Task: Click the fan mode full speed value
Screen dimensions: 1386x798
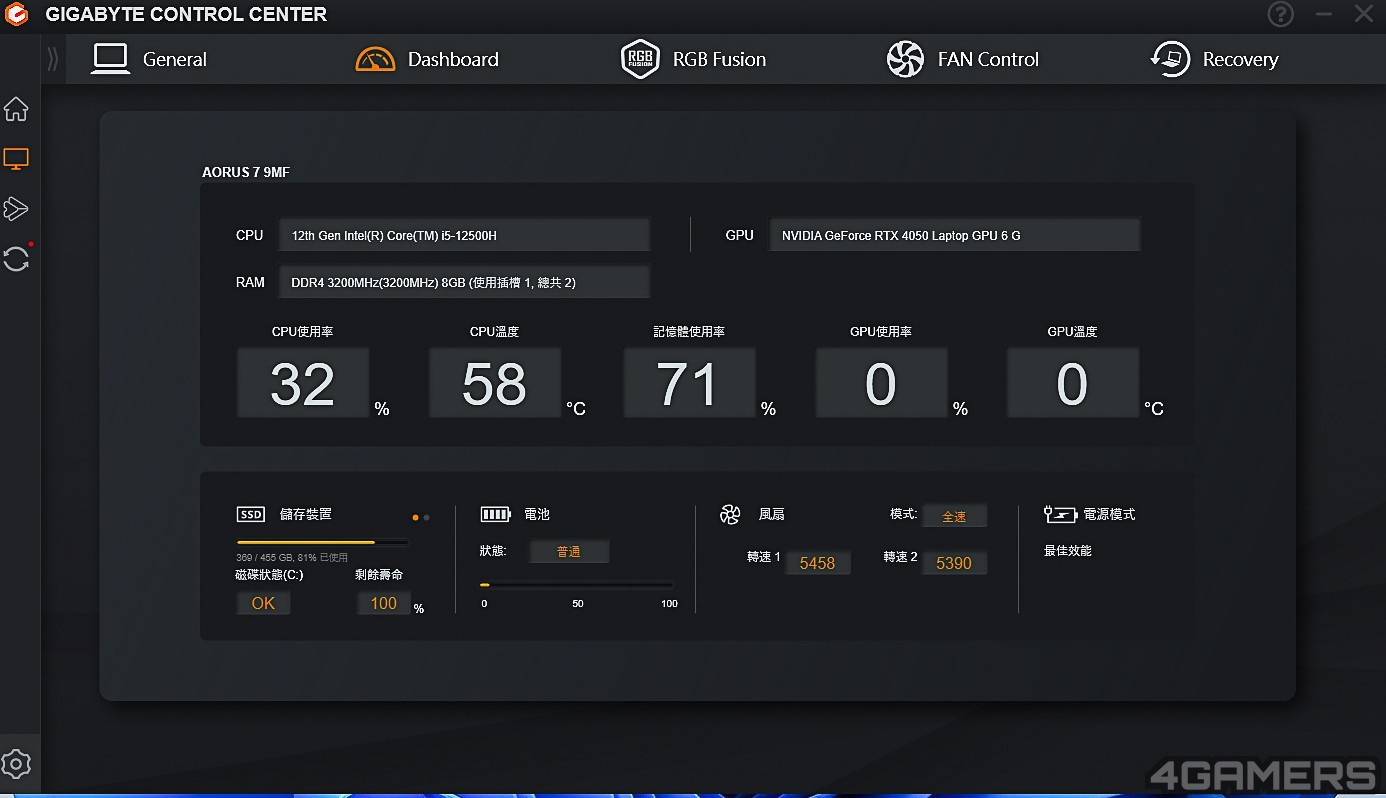Action: point(954,516)
